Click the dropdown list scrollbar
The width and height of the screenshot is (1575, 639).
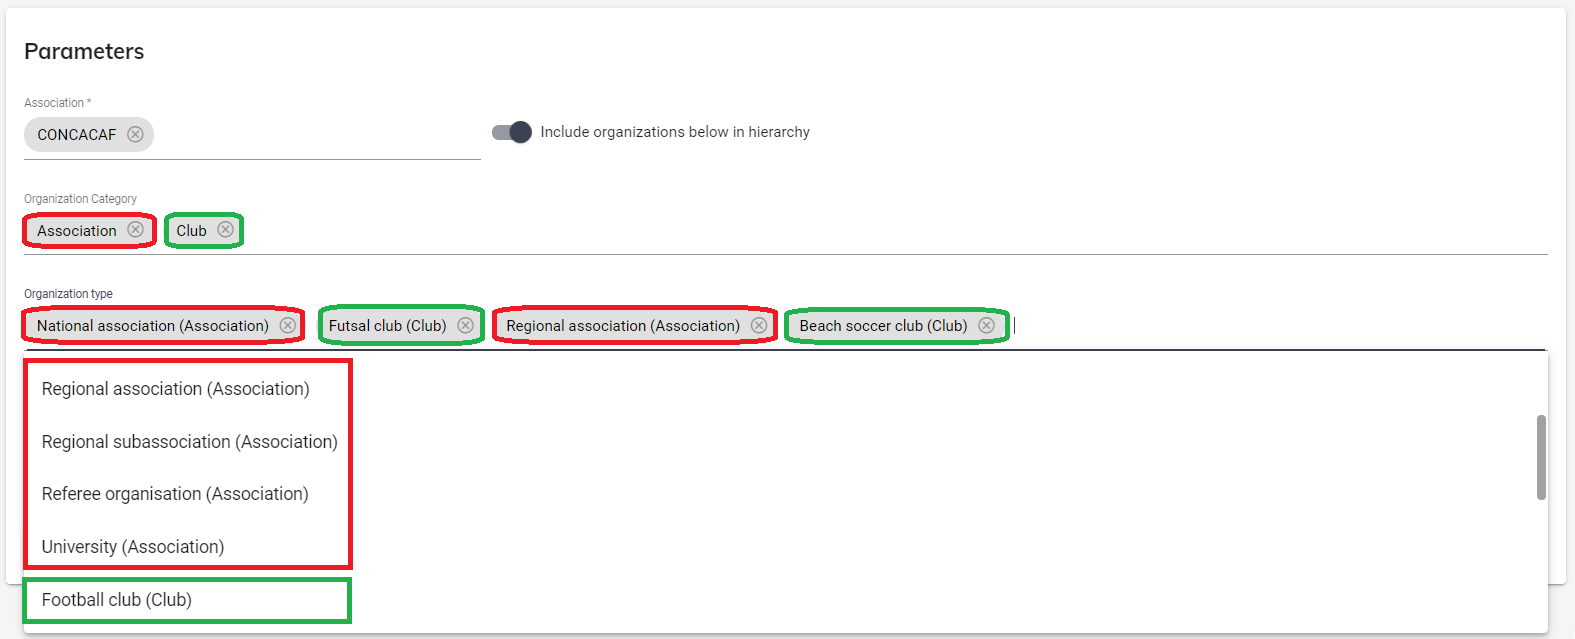click(x=1541, y=457)
